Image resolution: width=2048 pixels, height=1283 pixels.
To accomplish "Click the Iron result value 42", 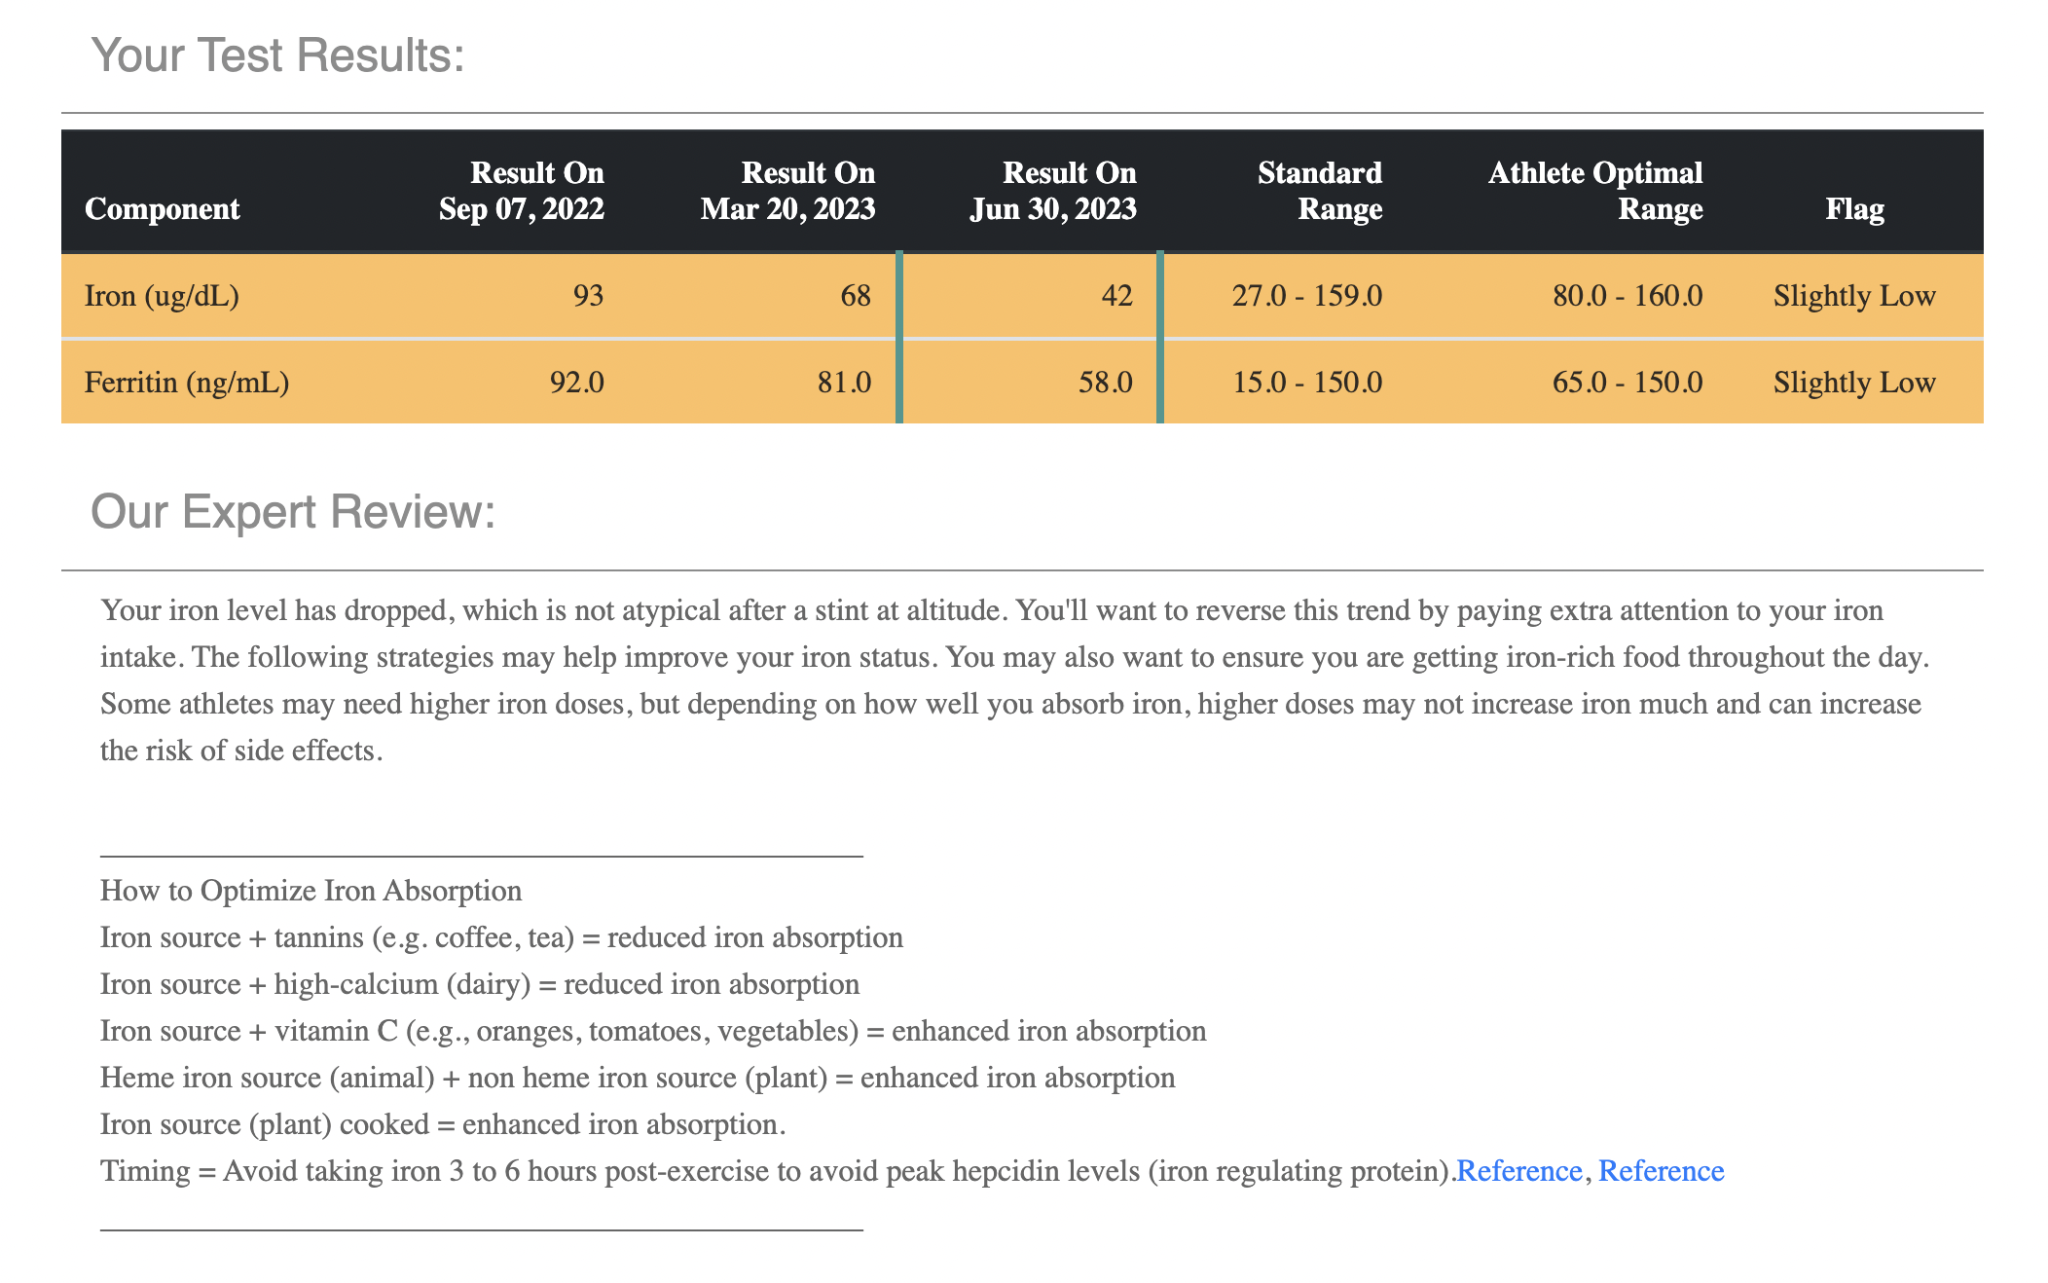I will pyautogui.click(x=1116, y=296).
